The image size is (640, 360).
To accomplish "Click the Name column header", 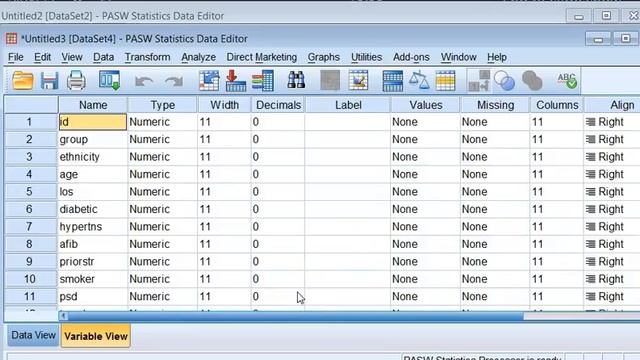I will (x=93, y=105).
